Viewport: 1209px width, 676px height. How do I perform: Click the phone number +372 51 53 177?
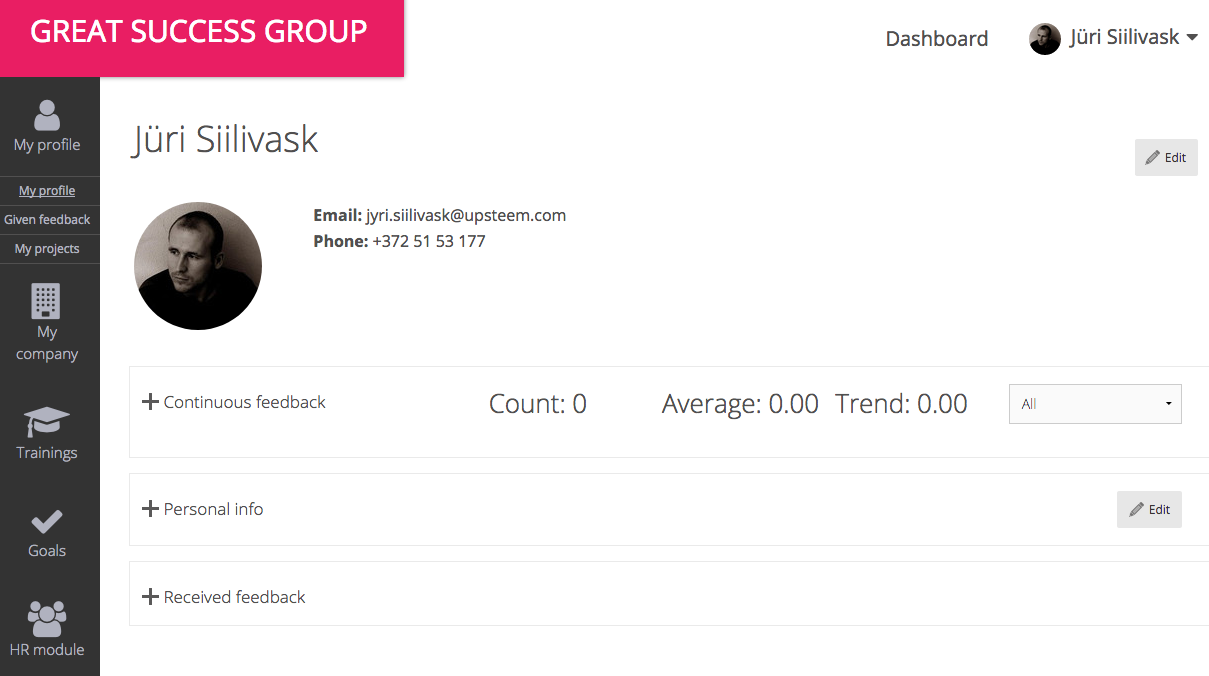point(429,241)
